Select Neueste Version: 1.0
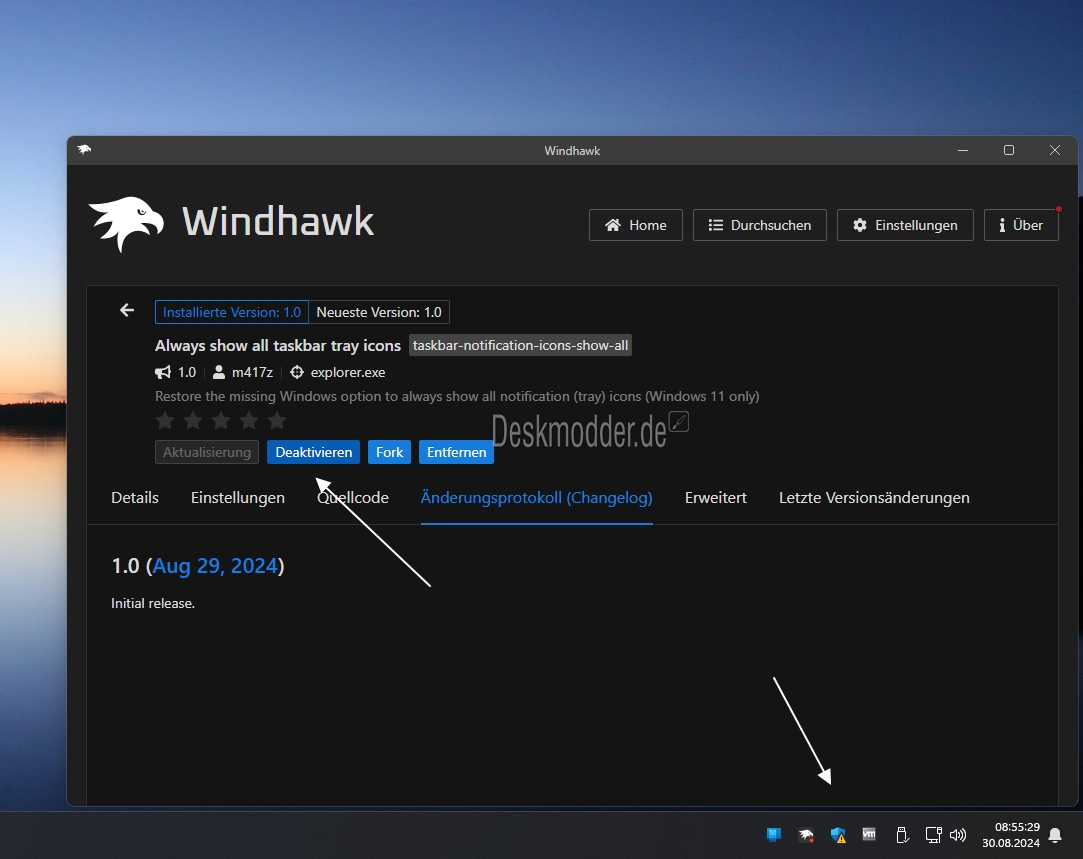Image resolution: width=1083 pixels, height=859 pixels. 379,312
